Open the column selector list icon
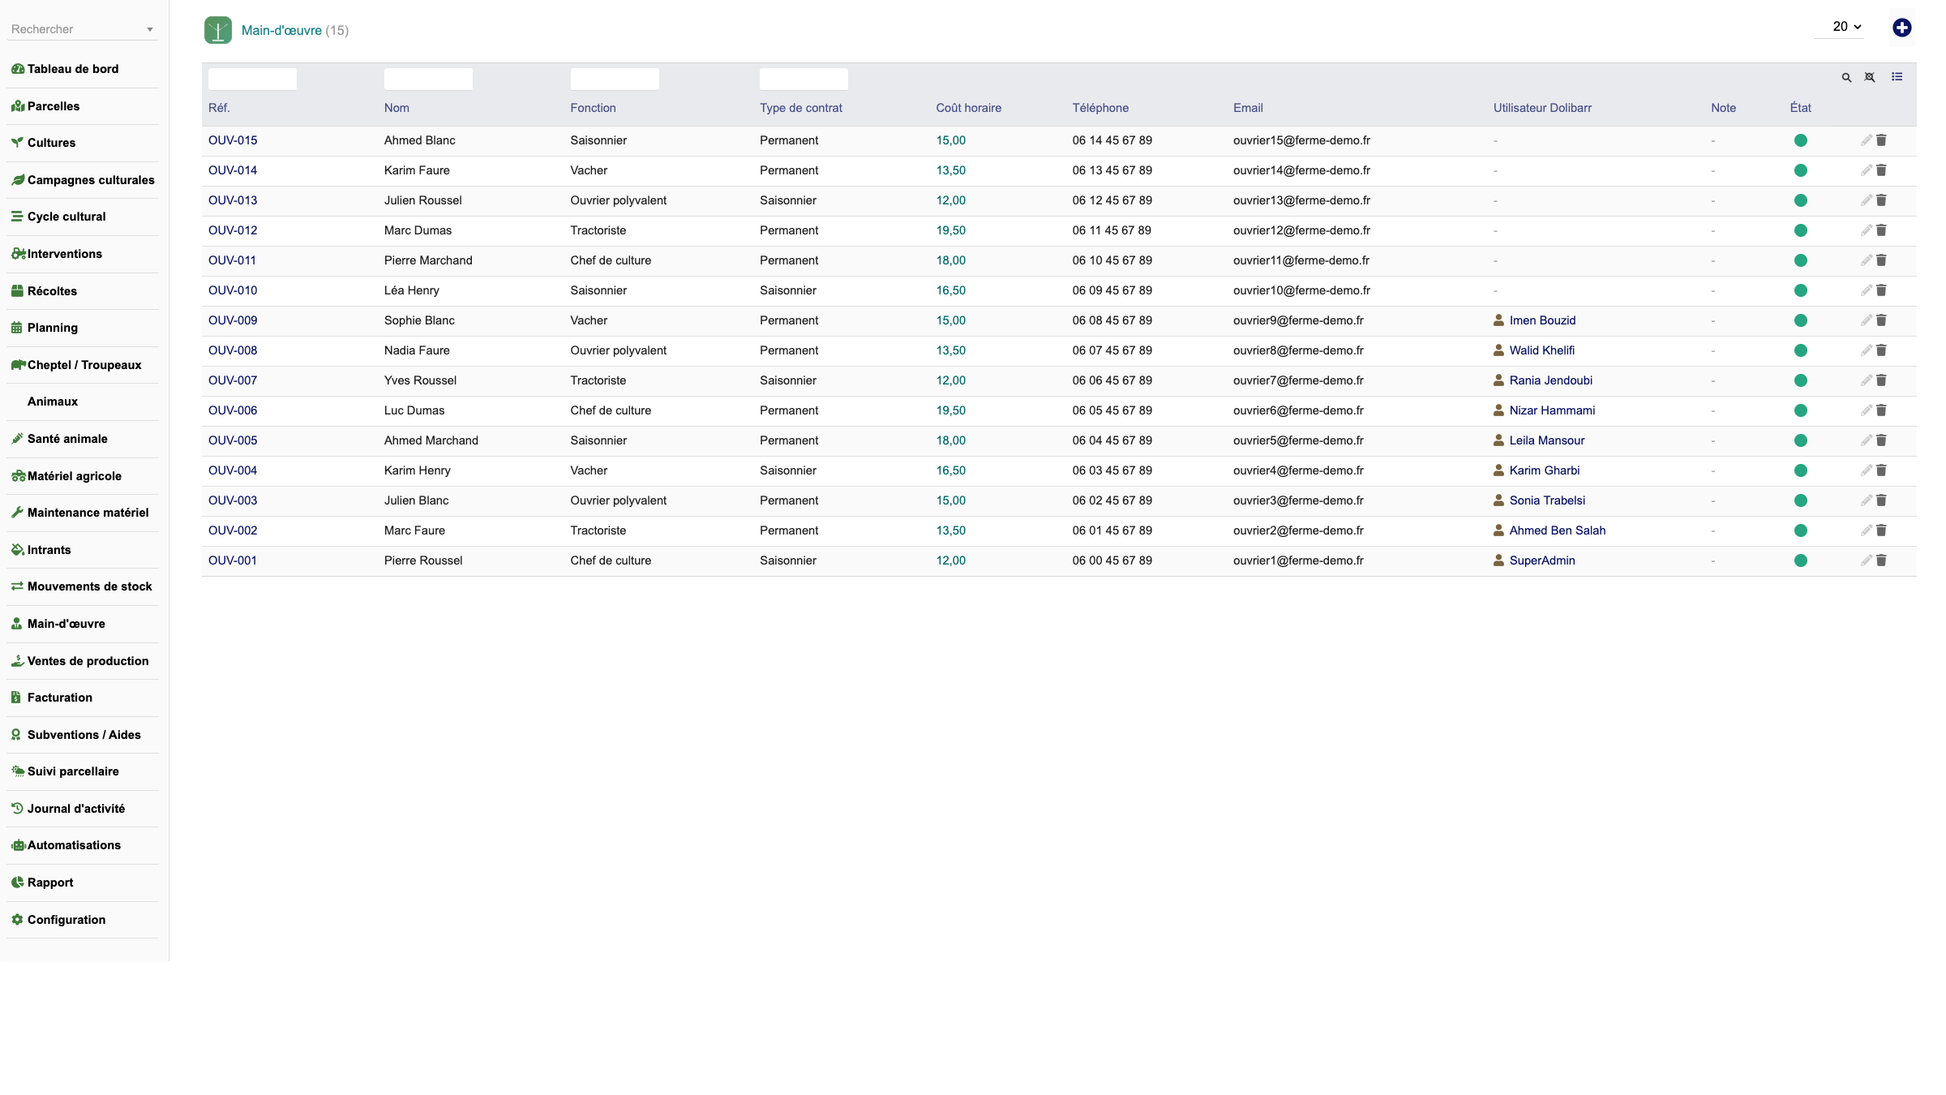This screenshot has height=1095, width=1946. pos(1896,77)
